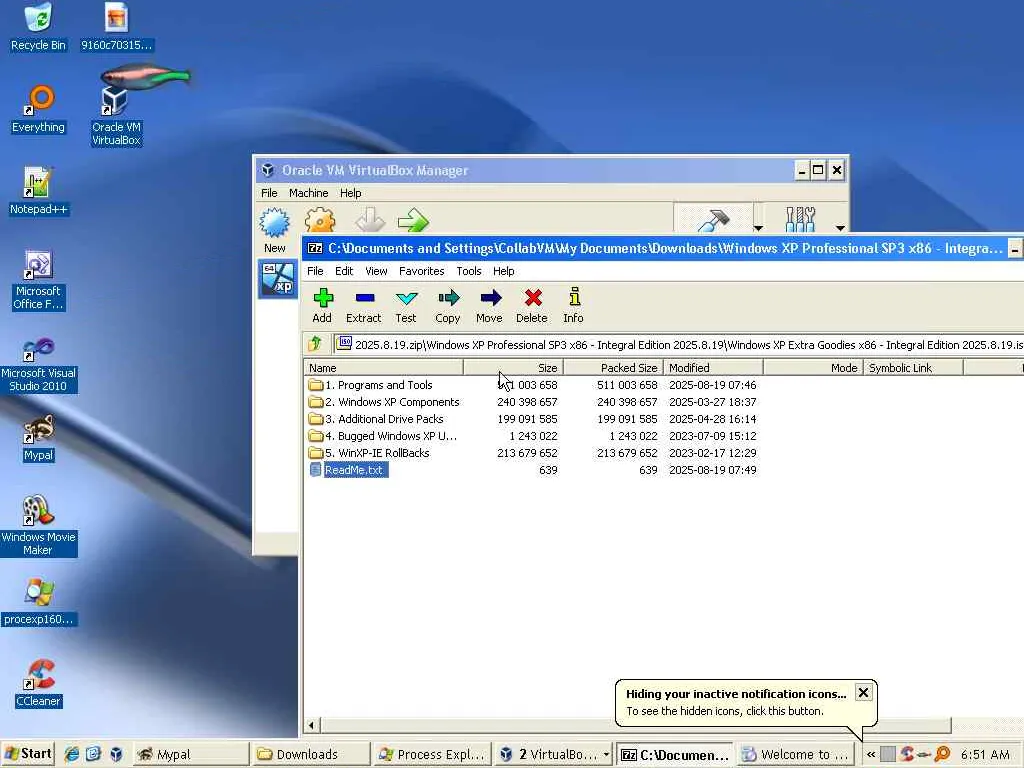Go up one folder level in 7-Zip
The height and width of the screenshot is (768, 1024).
coord(315,344)
